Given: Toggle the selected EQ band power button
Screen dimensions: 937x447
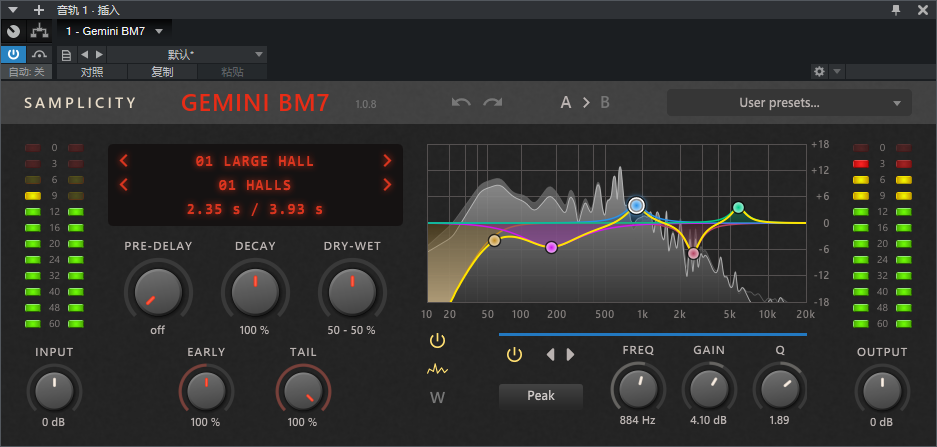Looking at the screenshot, I should tap(514, 354).
